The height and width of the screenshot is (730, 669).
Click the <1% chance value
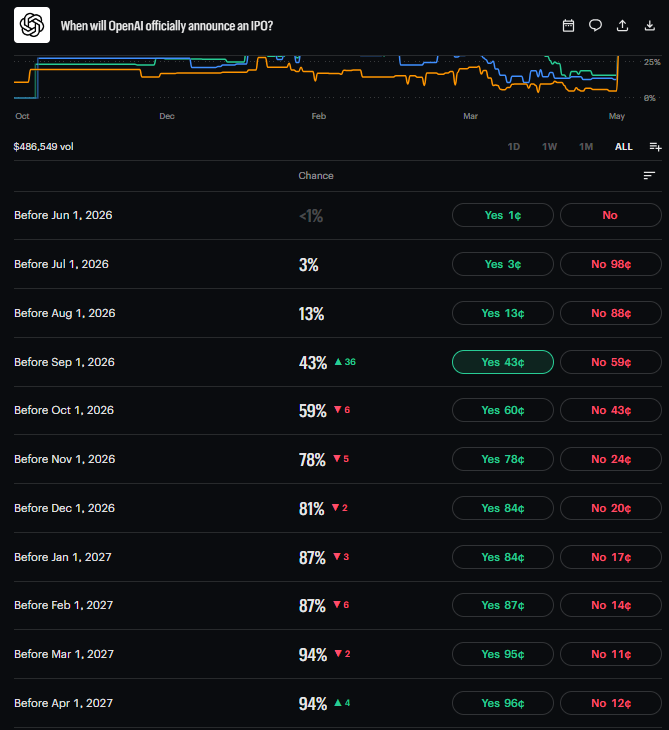pos(311,216)
